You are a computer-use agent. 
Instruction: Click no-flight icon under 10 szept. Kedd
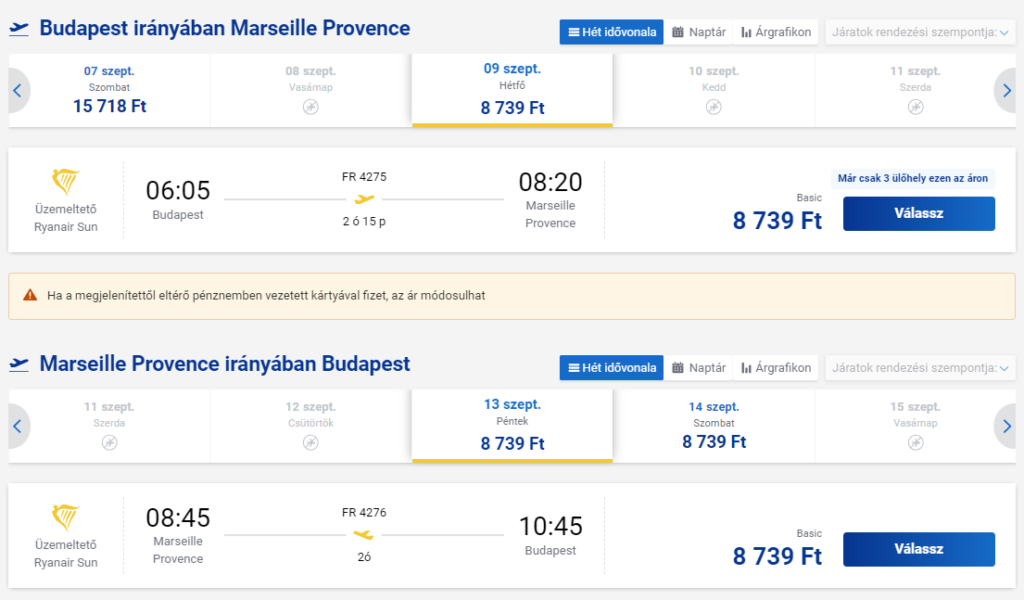(714, 107)
